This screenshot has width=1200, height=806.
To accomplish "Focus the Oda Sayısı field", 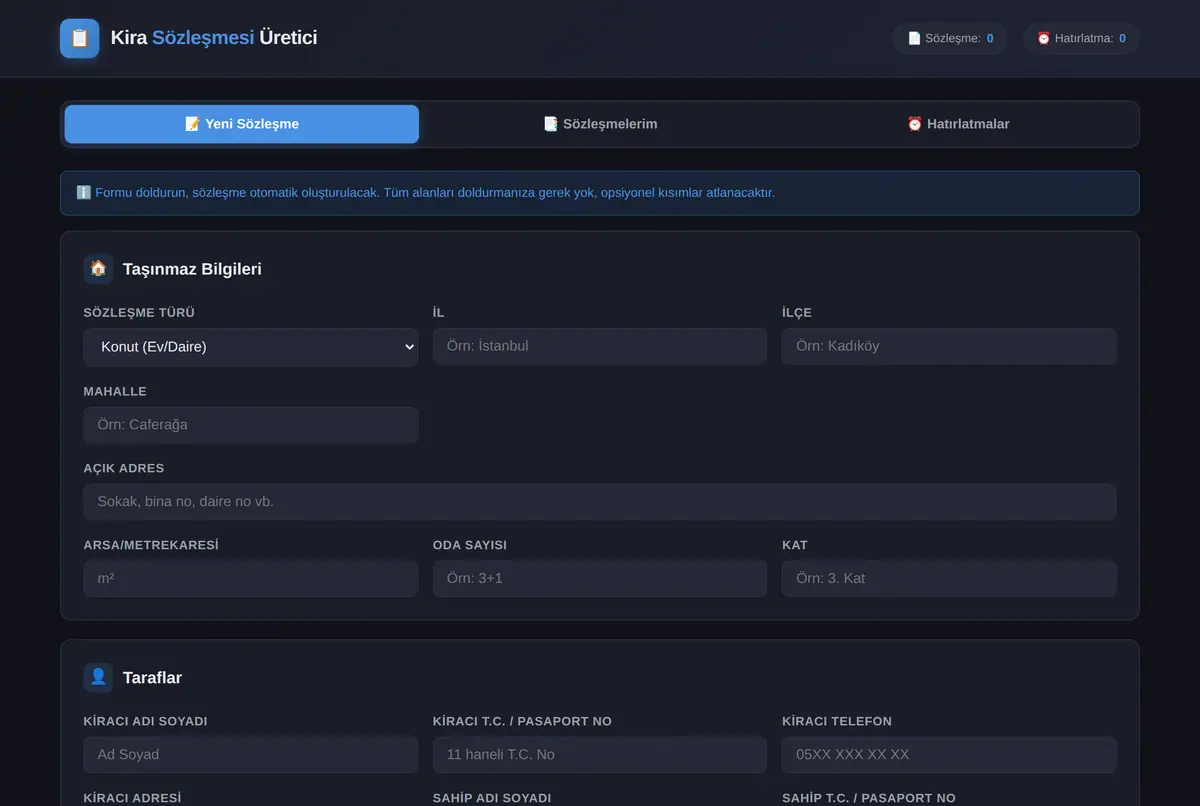I will point(600,578).
